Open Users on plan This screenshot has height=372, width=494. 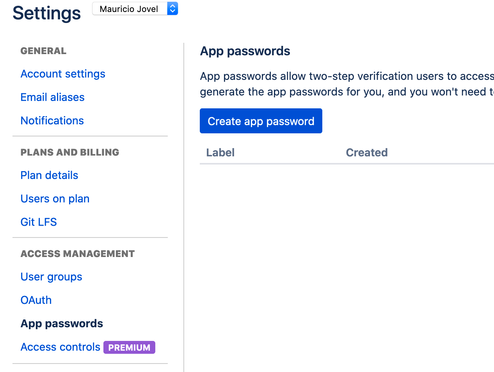coord(55,198)
